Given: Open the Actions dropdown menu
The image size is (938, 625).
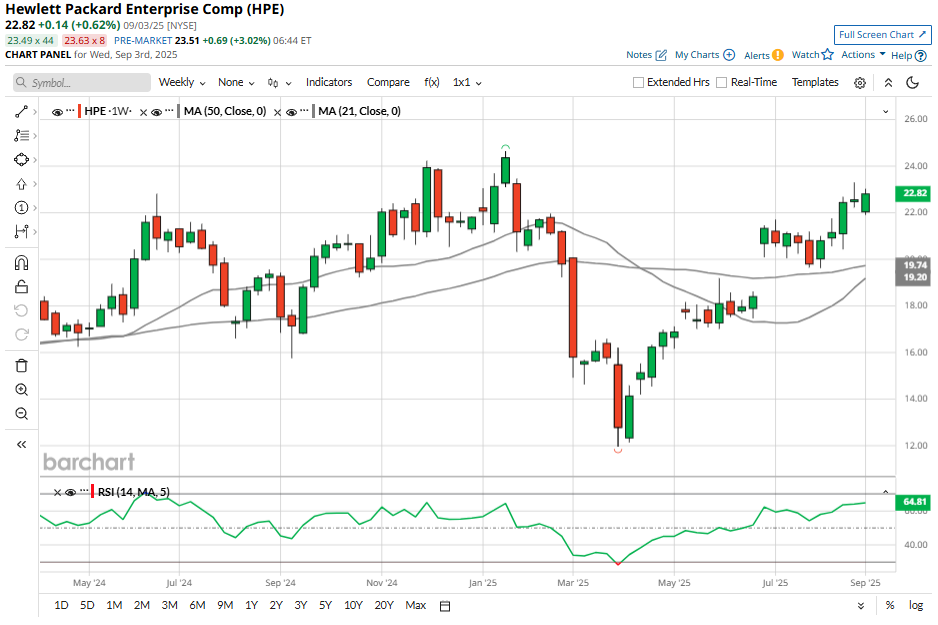Looking at the screenshot, I should click(863, 54).
